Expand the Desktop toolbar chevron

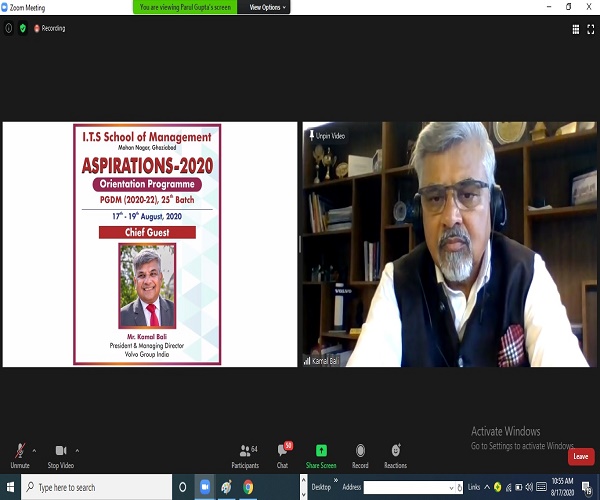336,480
